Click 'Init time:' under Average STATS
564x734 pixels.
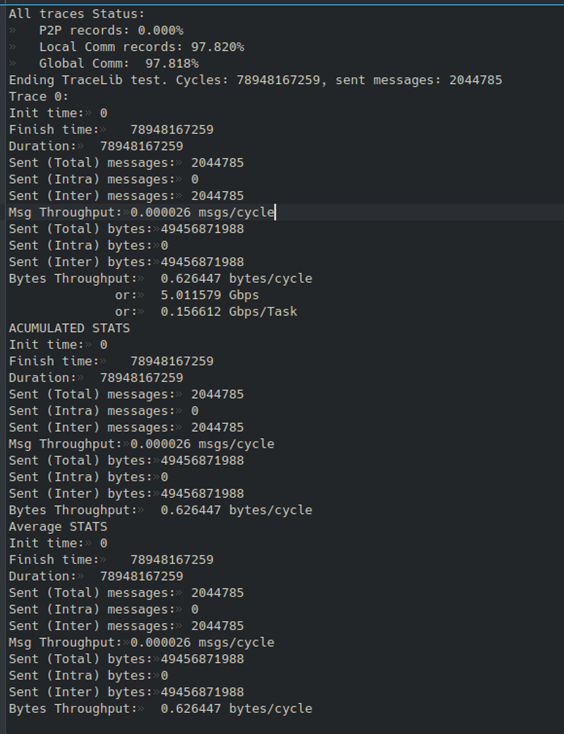pyautogui.click(x=58, y=543)
